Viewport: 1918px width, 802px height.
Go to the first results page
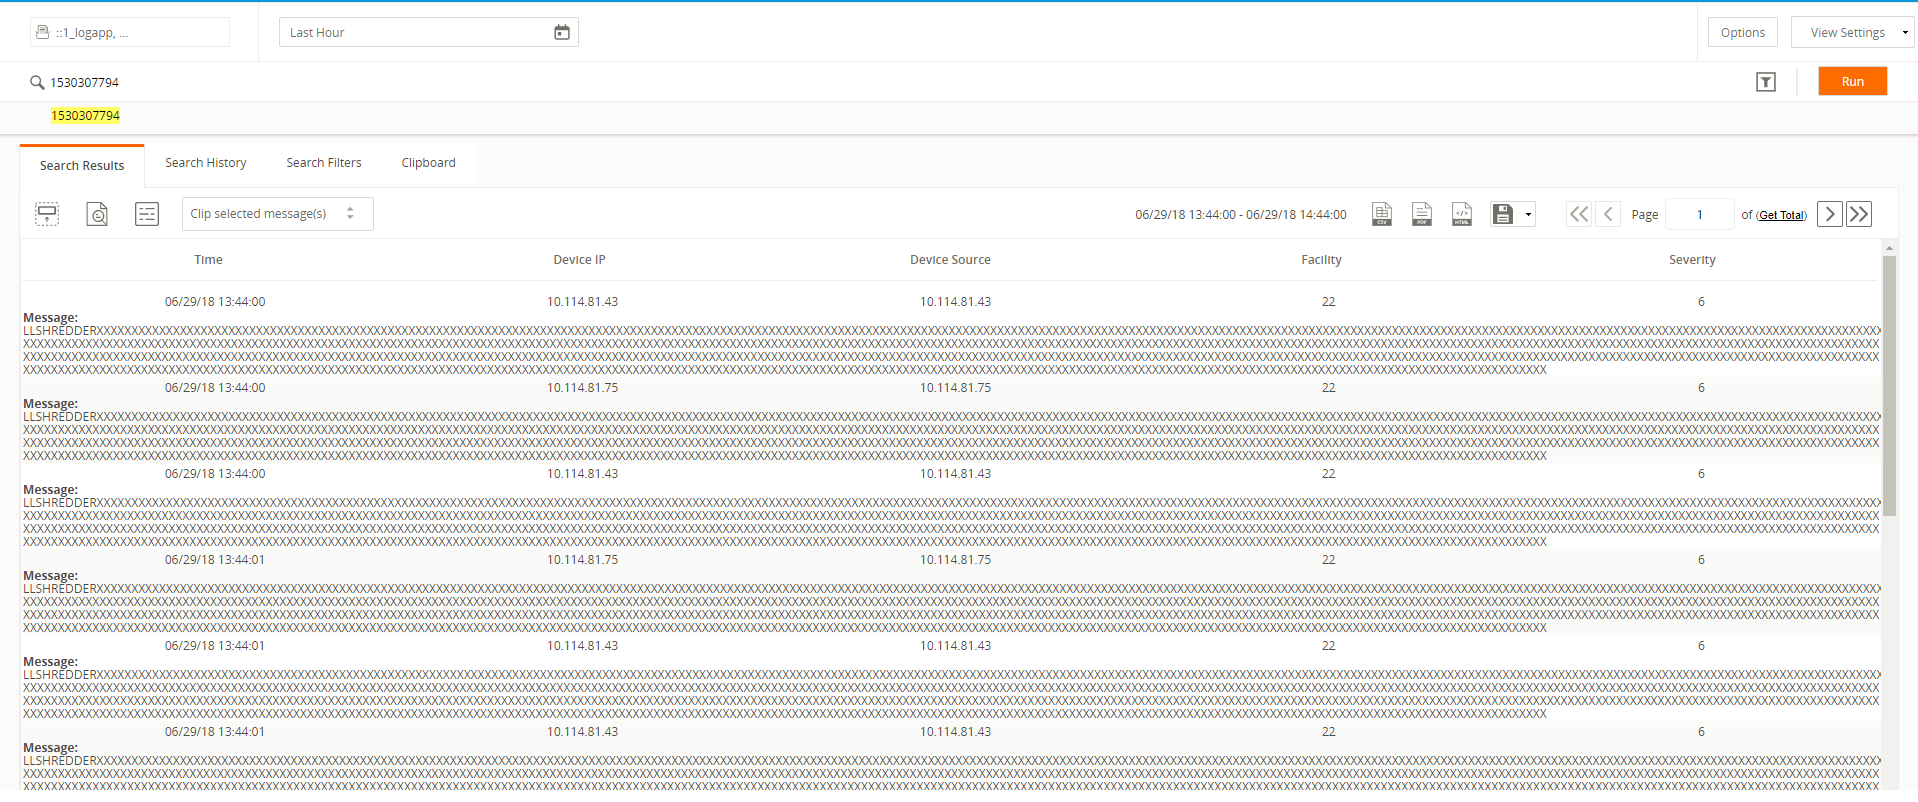point(1579,214)
